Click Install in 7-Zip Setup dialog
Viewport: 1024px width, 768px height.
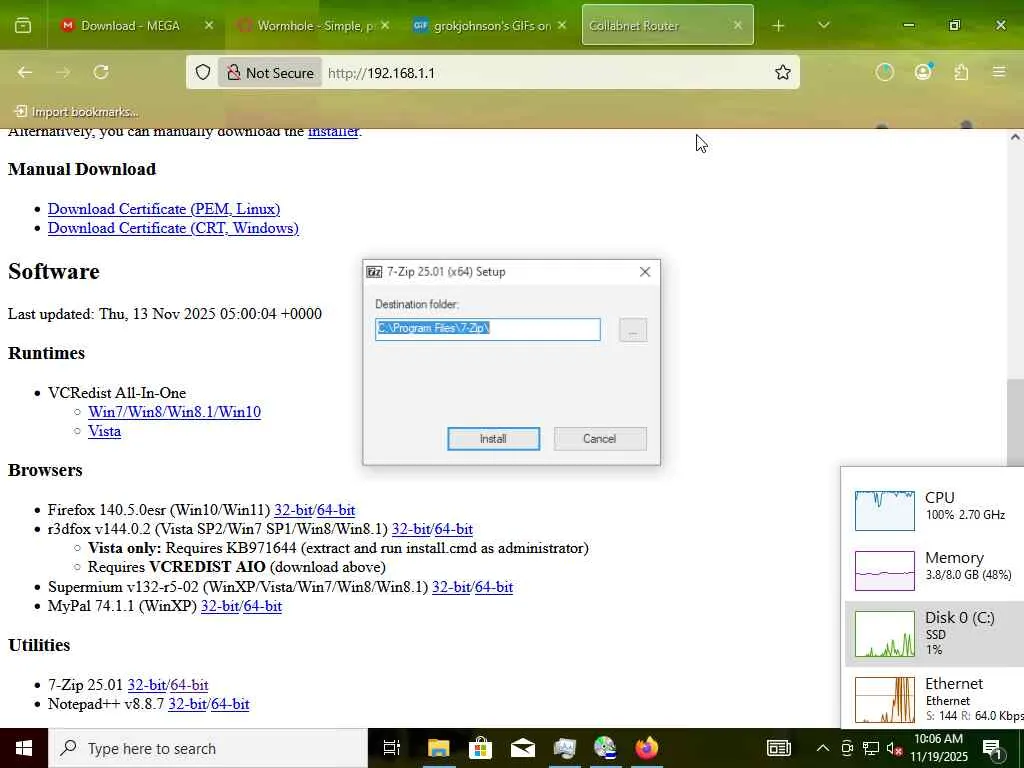(x=494, y=439)
